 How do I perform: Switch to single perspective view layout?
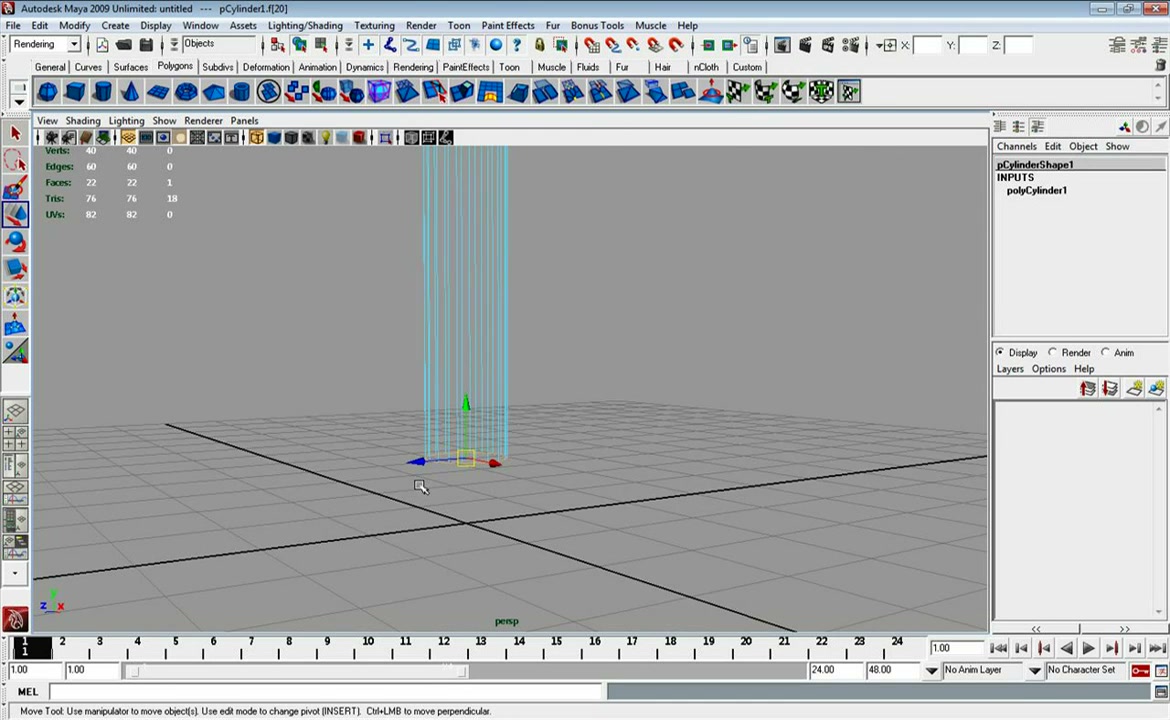[16, 411]
